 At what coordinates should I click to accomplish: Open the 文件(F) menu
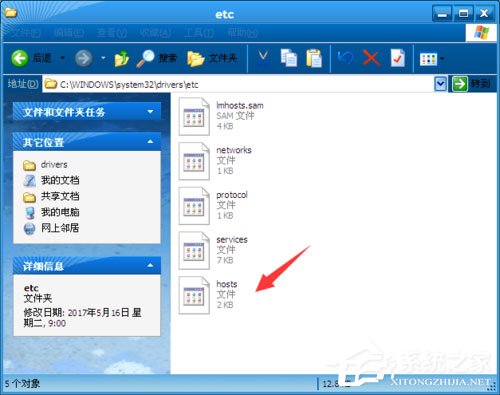pyautogui.click(x=25, y=33)
